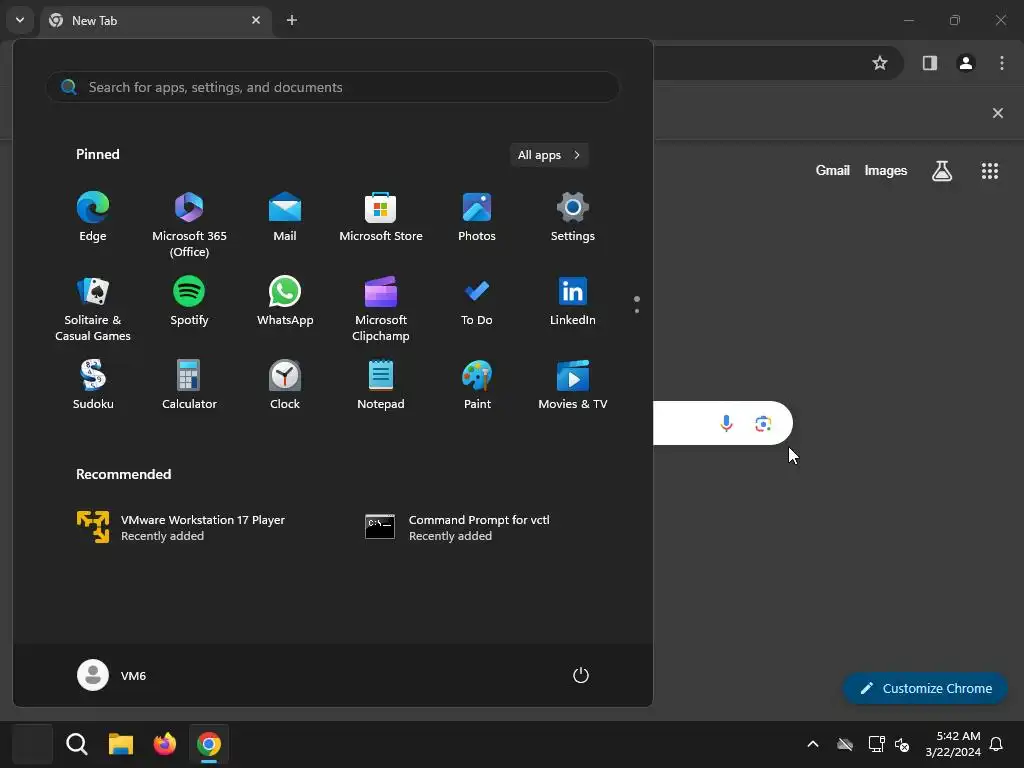Start voice search with microphone
The height and width of the screenshot is (768, 1024).
(726, 423)
